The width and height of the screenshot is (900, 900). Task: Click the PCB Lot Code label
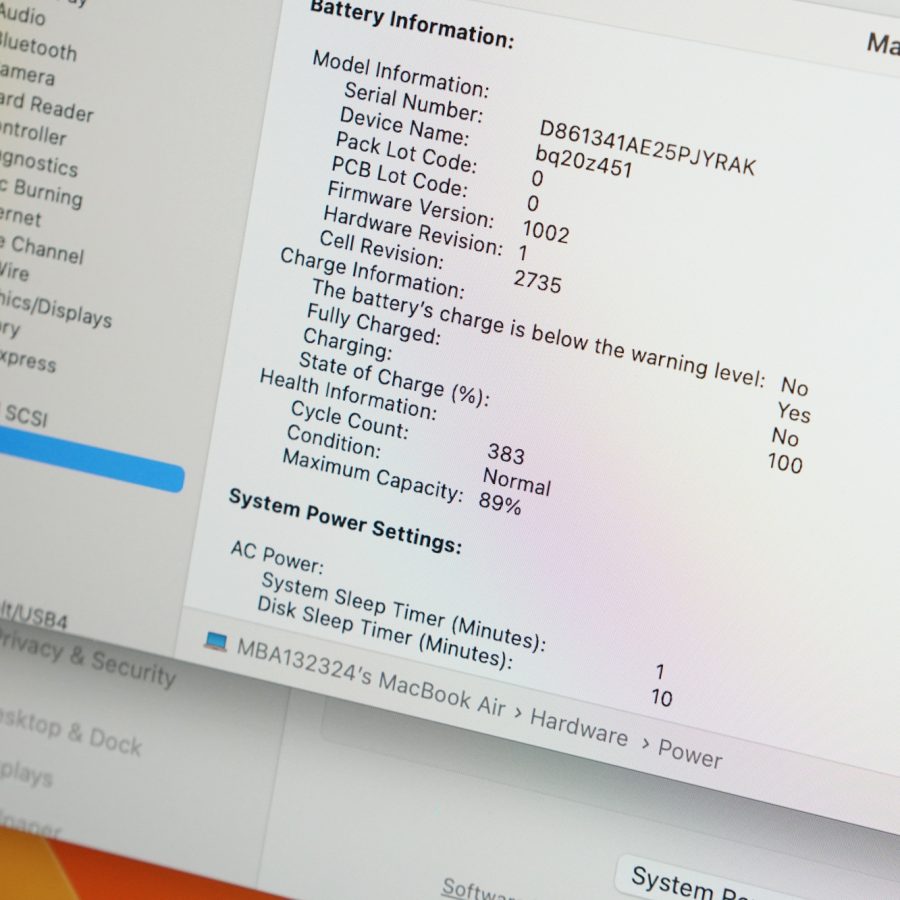399,176
